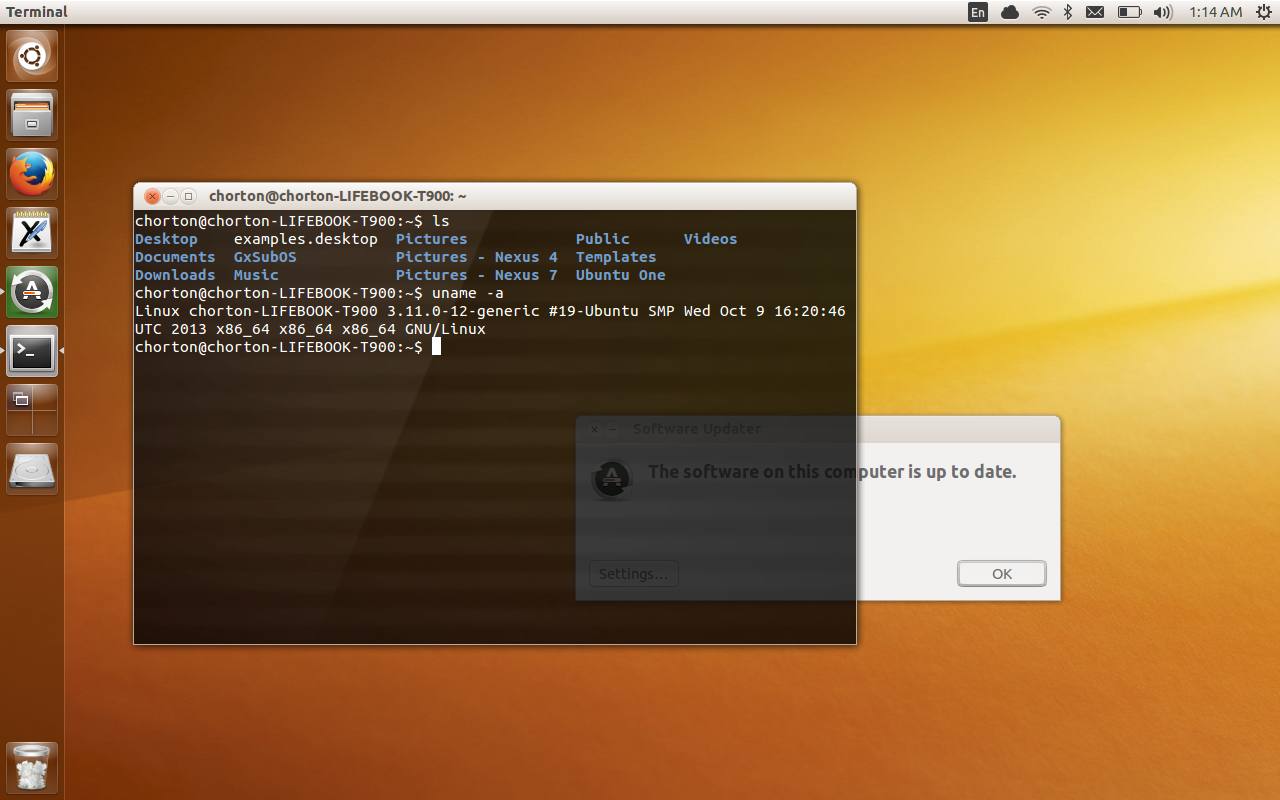The image size is (1280, 800).
Task: Open the cloud sync indicator
Action: [x=1010, y=12]
